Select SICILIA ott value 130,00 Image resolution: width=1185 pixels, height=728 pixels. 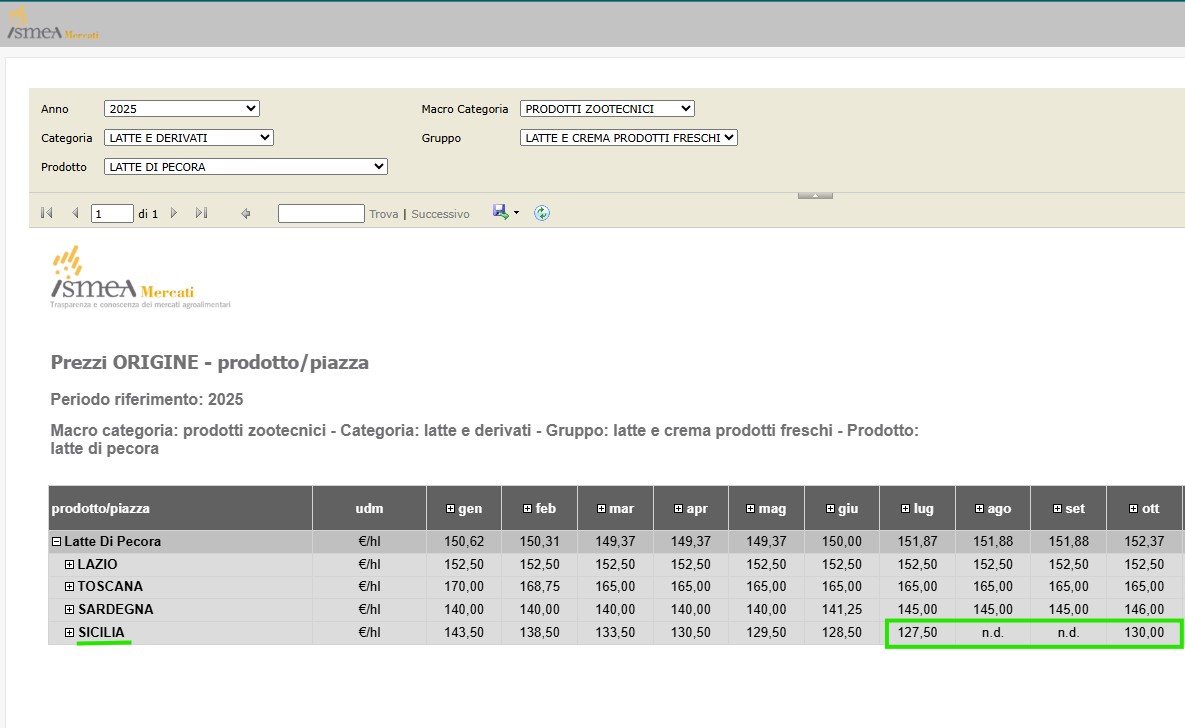1144,632
